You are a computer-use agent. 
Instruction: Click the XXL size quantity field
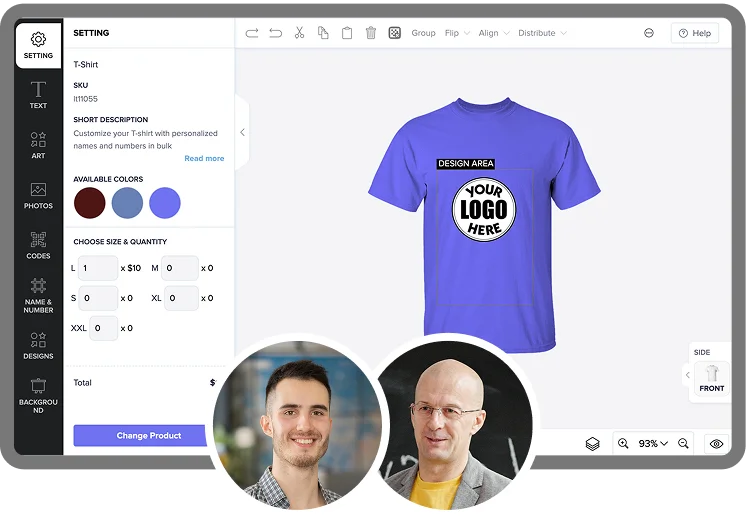pos(103,328)
